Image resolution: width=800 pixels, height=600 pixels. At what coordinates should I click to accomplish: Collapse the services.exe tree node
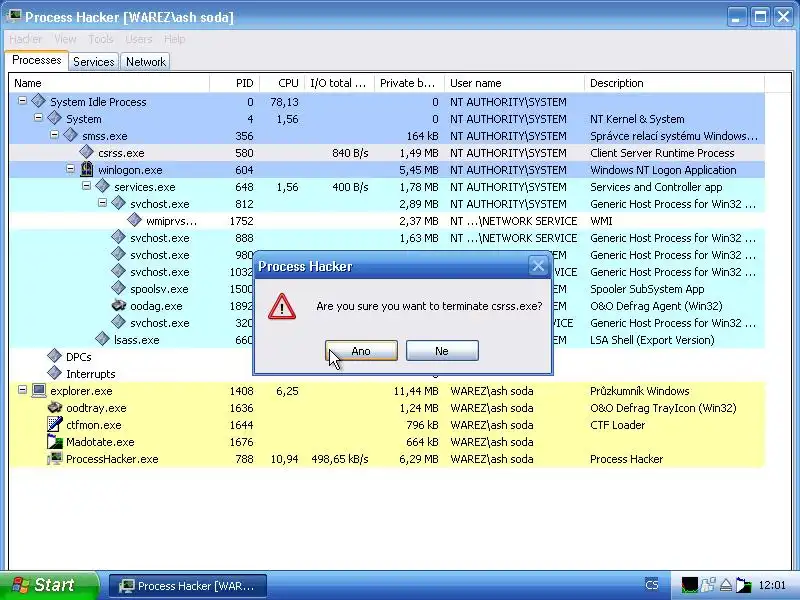click(86, 186)
